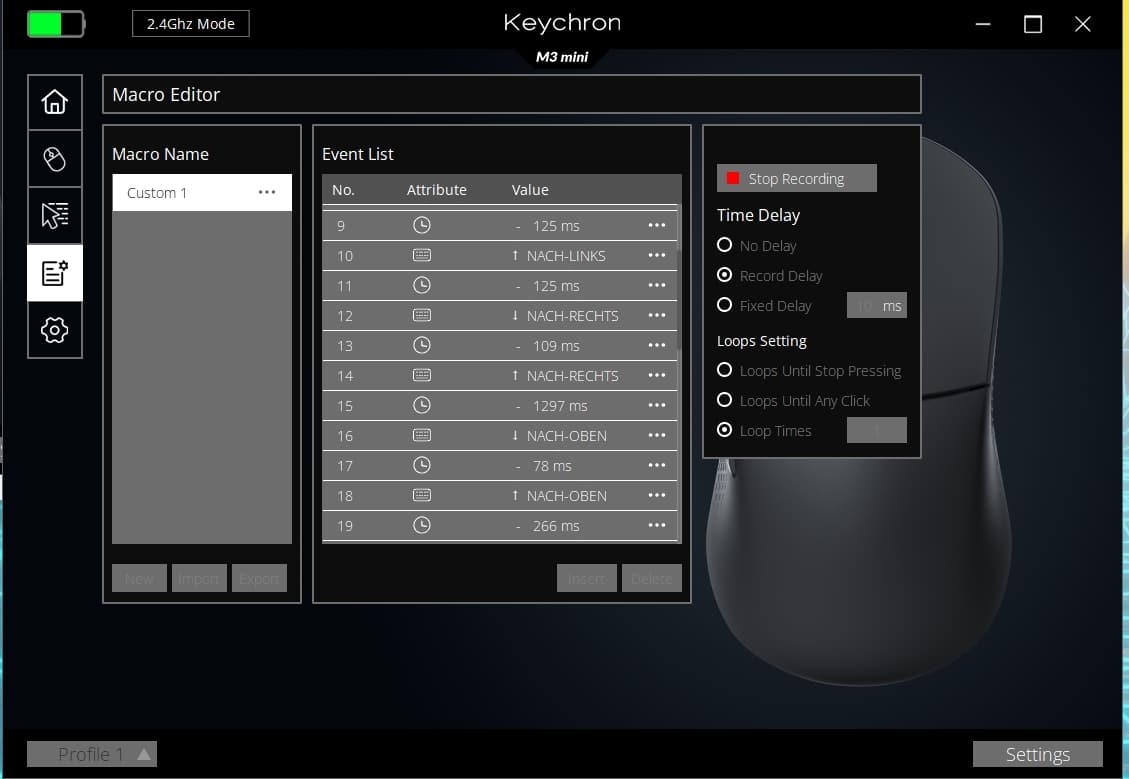Open the options menu for Custom 1 macro
Image resolution: width=1129 pixels, height=779 pixels.
(x=267, y=192)
